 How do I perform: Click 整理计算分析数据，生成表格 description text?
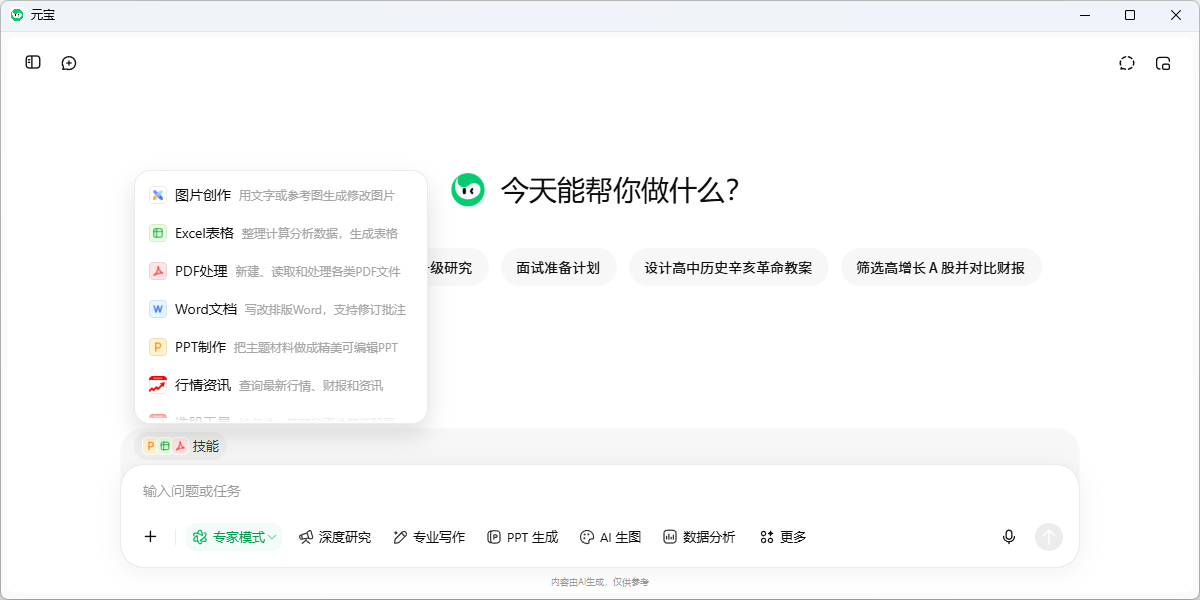[319, 233]
